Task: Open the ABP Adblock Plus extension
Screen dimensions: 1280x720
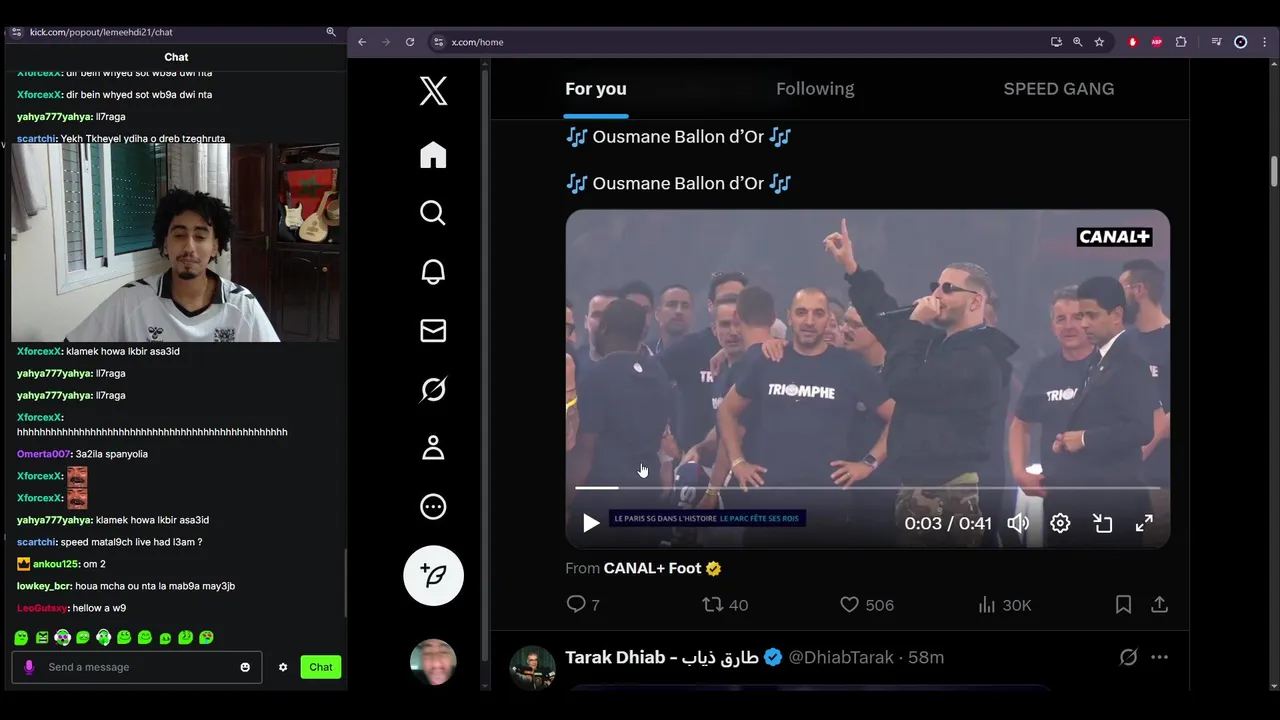Action: pos(1157,42)
